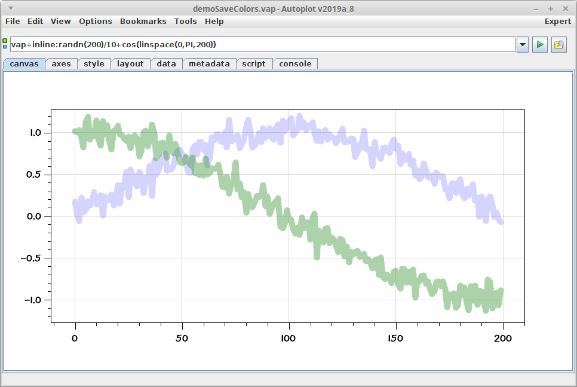Open the bookmark folder star icon

tap(559, 45)
